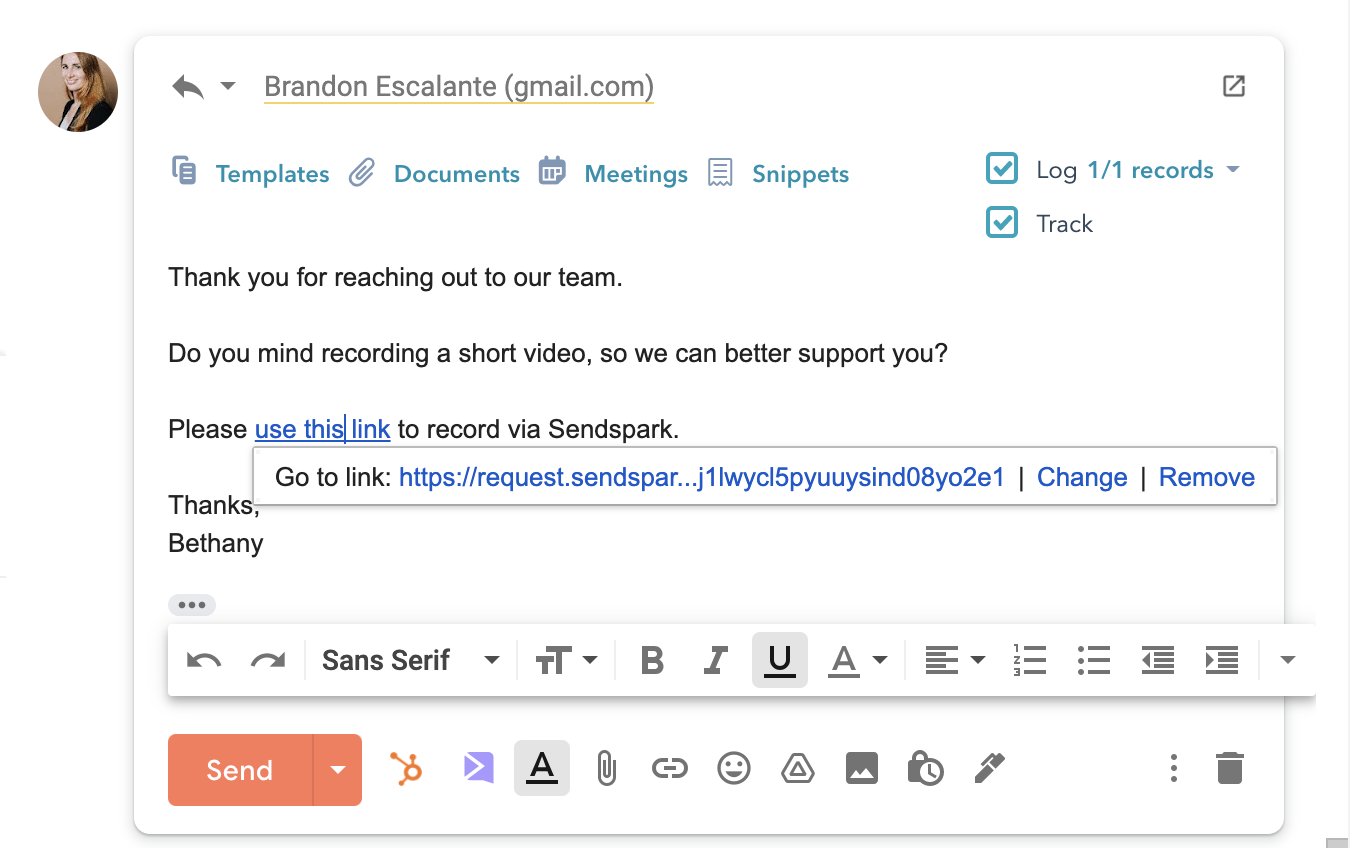
Task: Open the text size dropdown
Action: pyautogui.click(x=566, y=660)
